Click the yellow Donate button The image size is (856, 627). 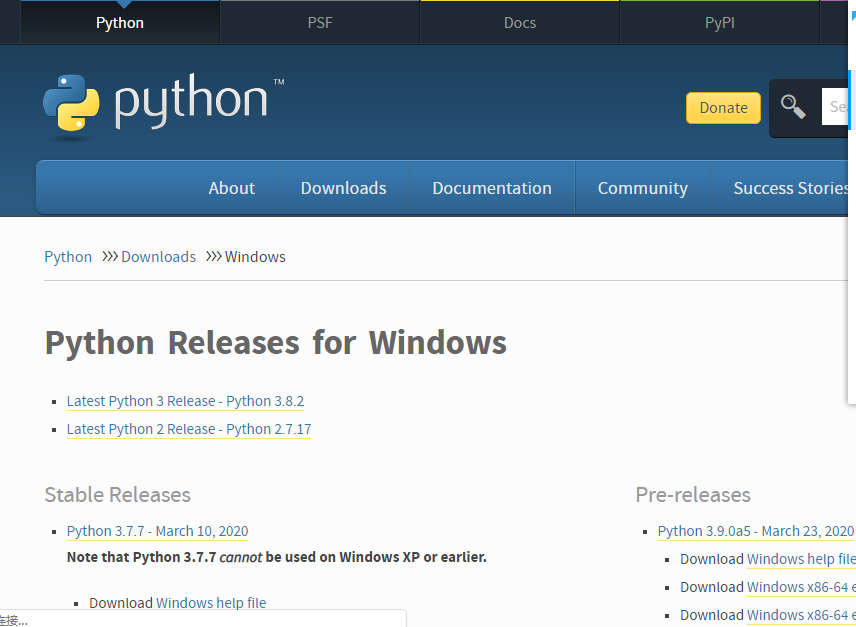[x=723, y=108]
